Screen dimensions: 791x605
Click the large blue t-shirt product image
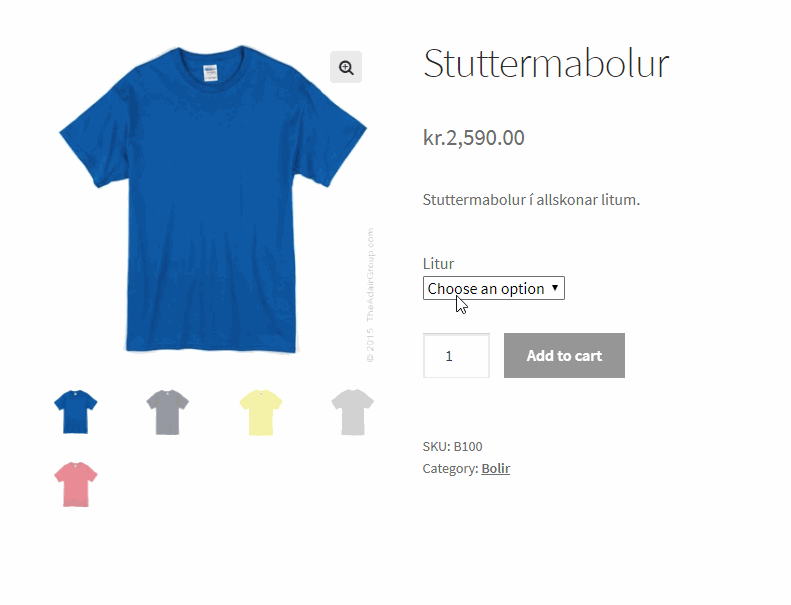click(x=213, y=199)
